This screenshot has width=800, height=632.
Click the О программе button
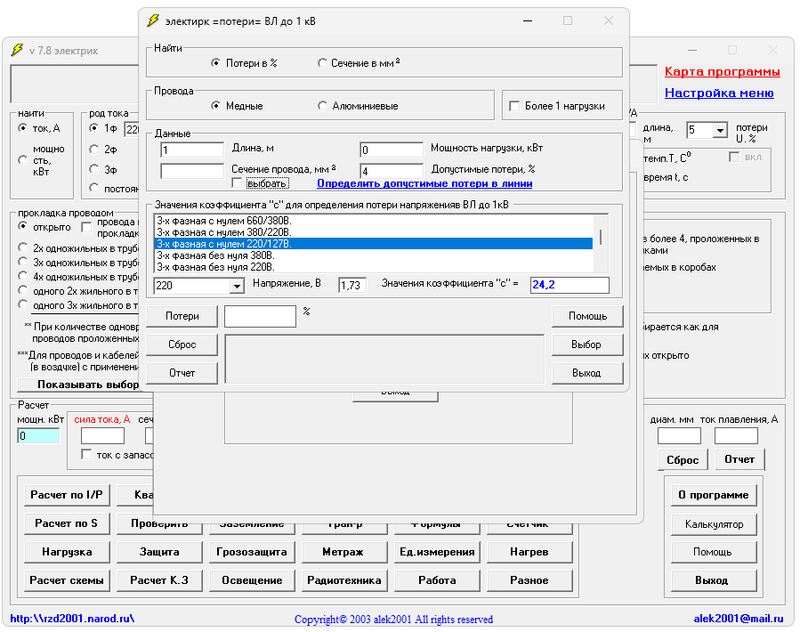(x=714, y=495)
